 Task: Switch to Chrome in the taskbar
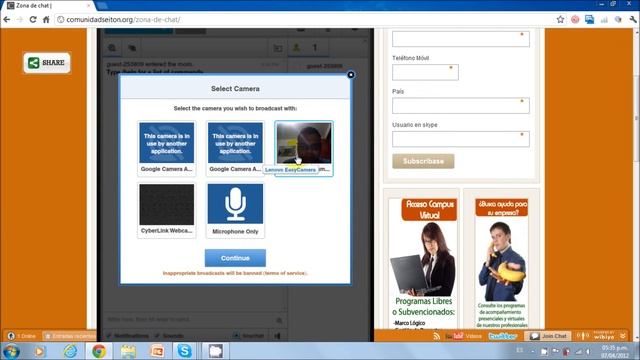tap(99, 351)
